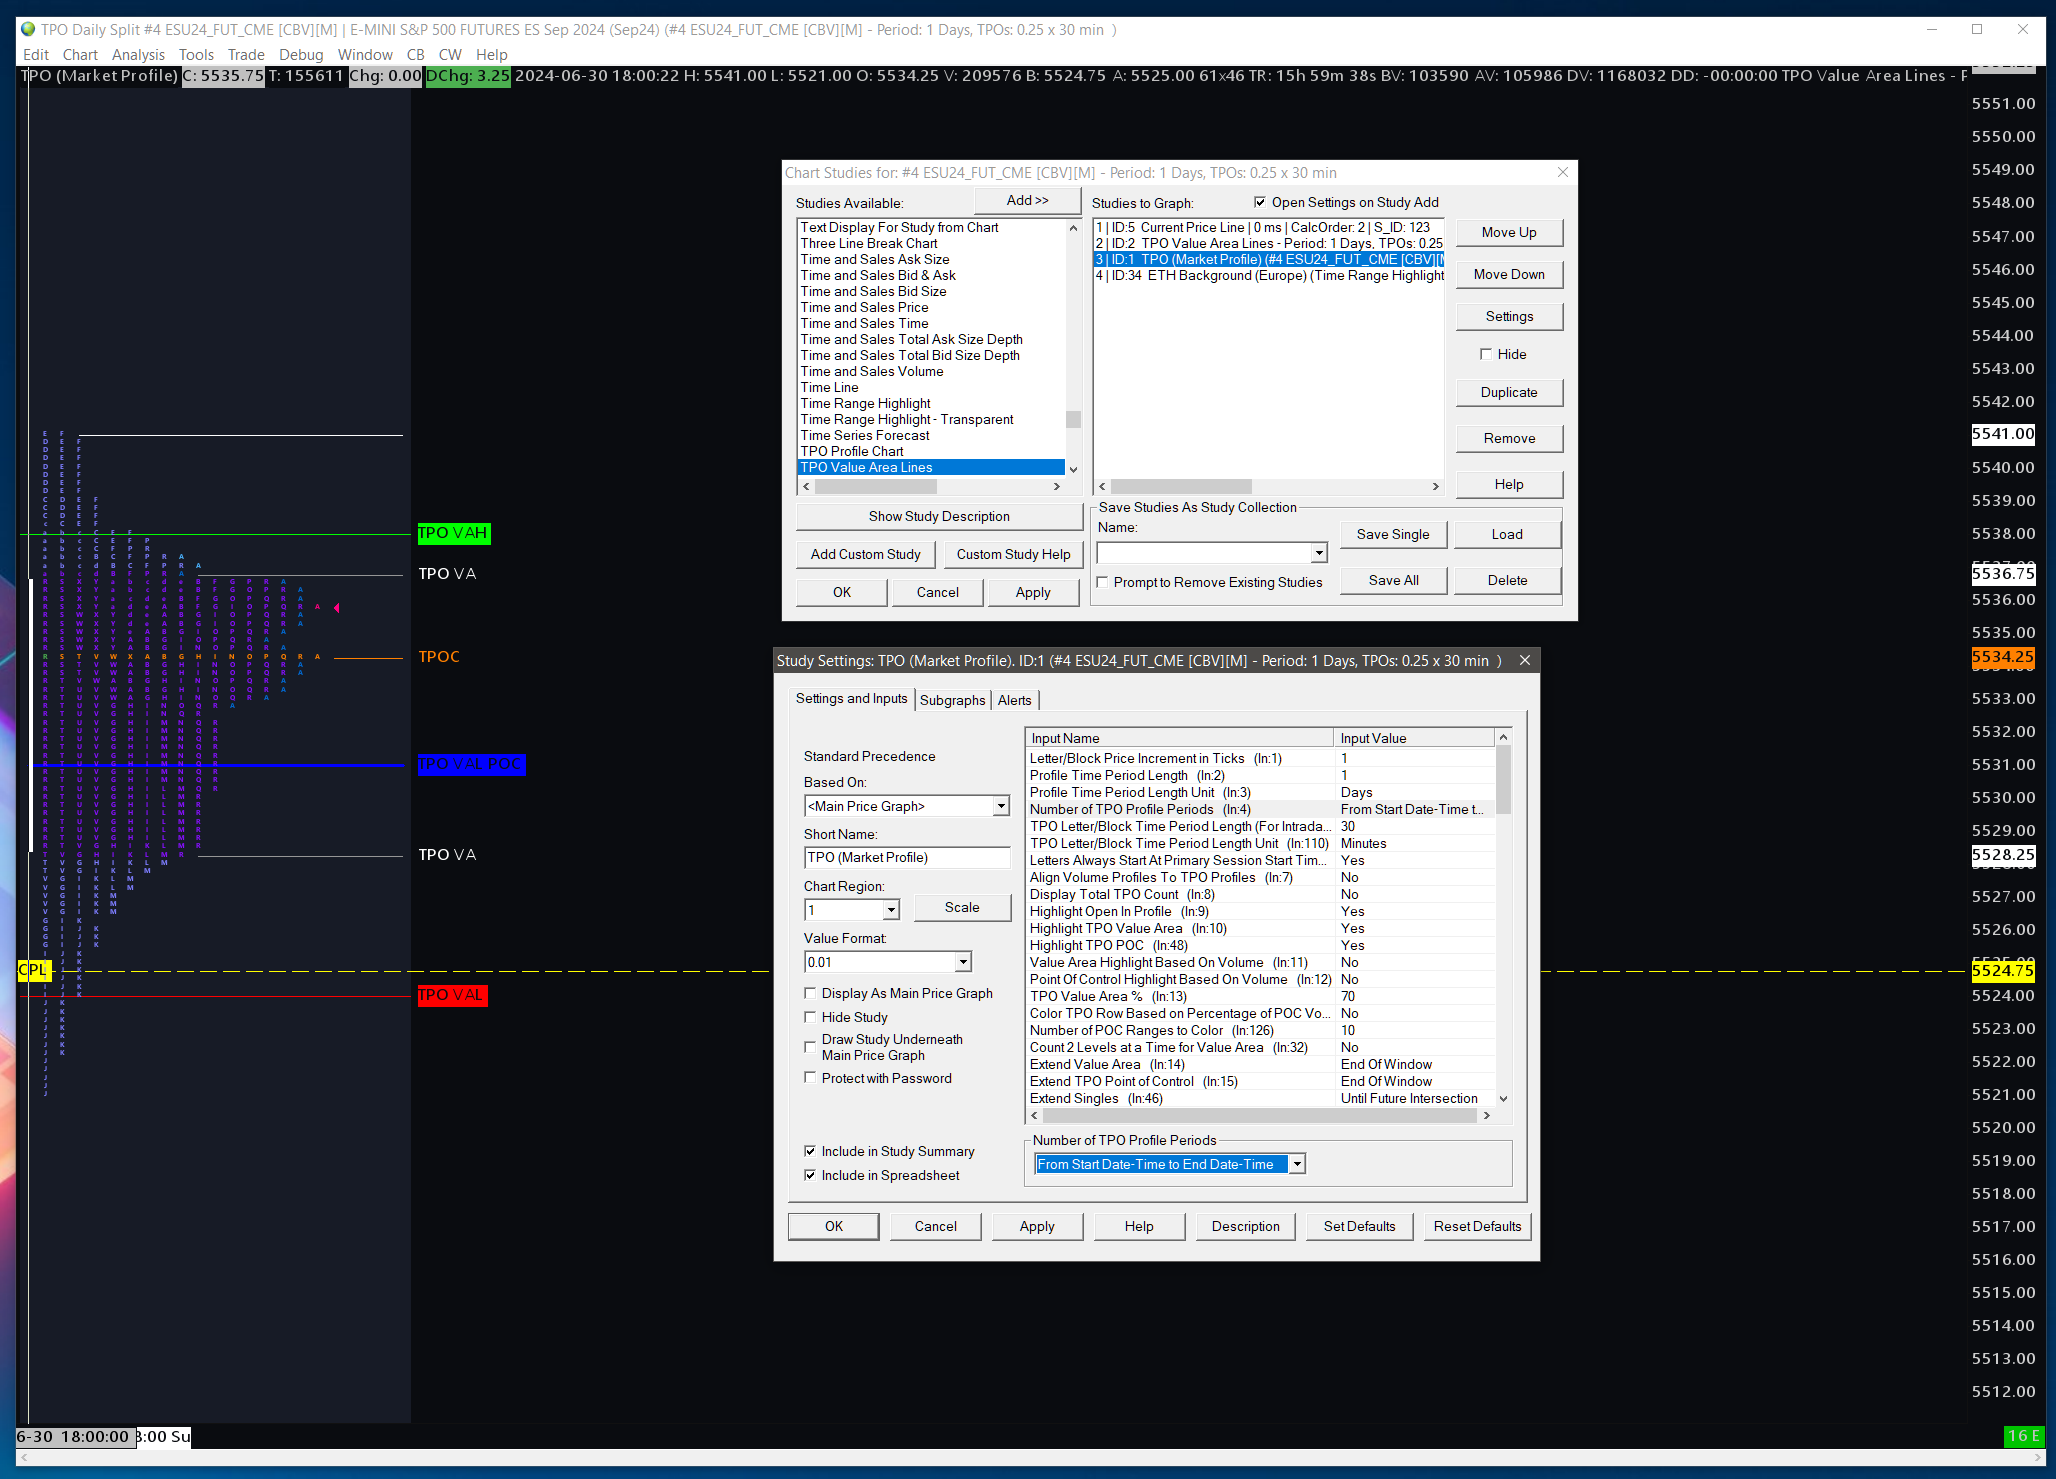Open Number of TPO Profile Periods dropdown
This screenshot has width=2056, height=1479.
(x=1296, y=1164)
